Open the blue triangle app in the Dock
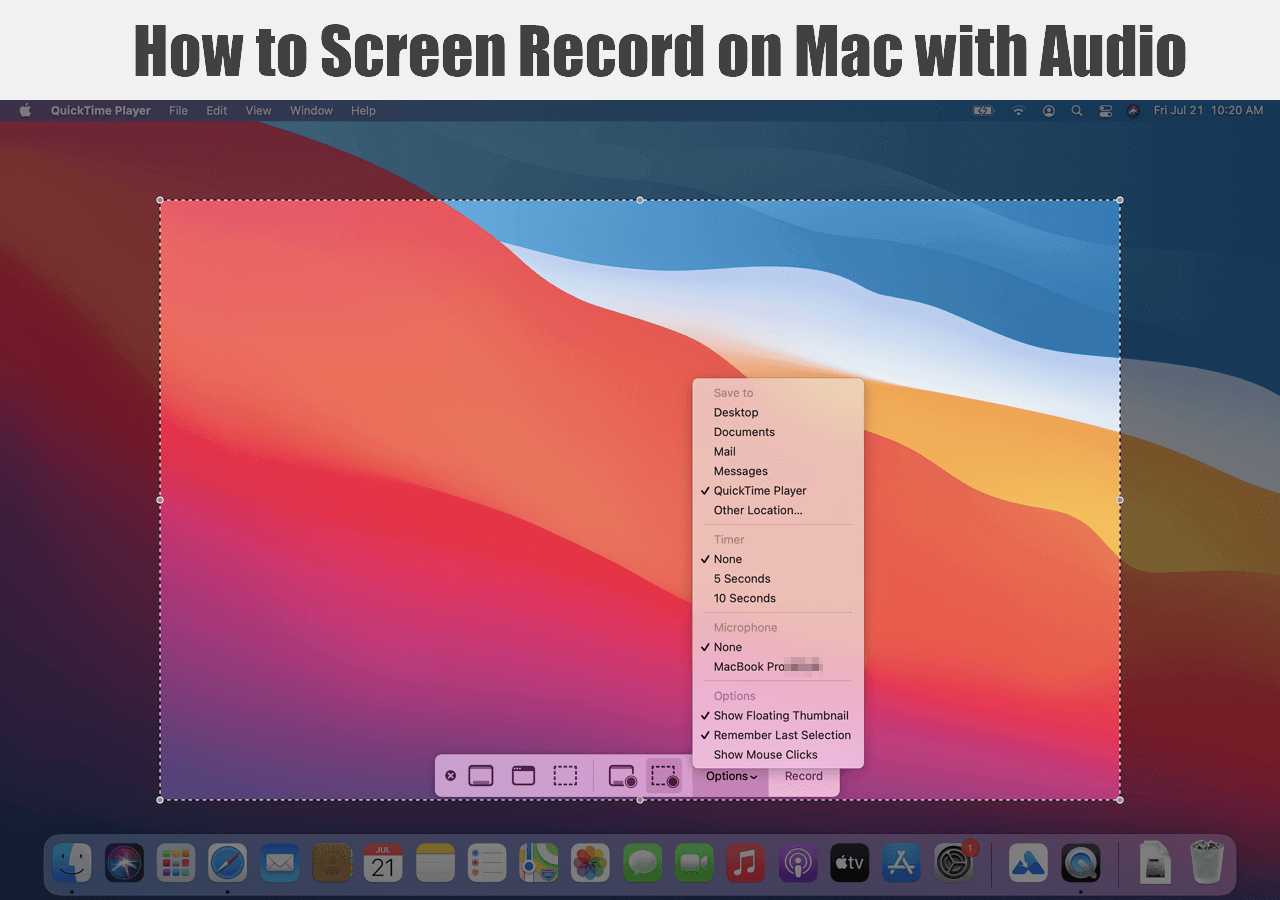Screen dimensions: 1280x900 [1028, 862]
